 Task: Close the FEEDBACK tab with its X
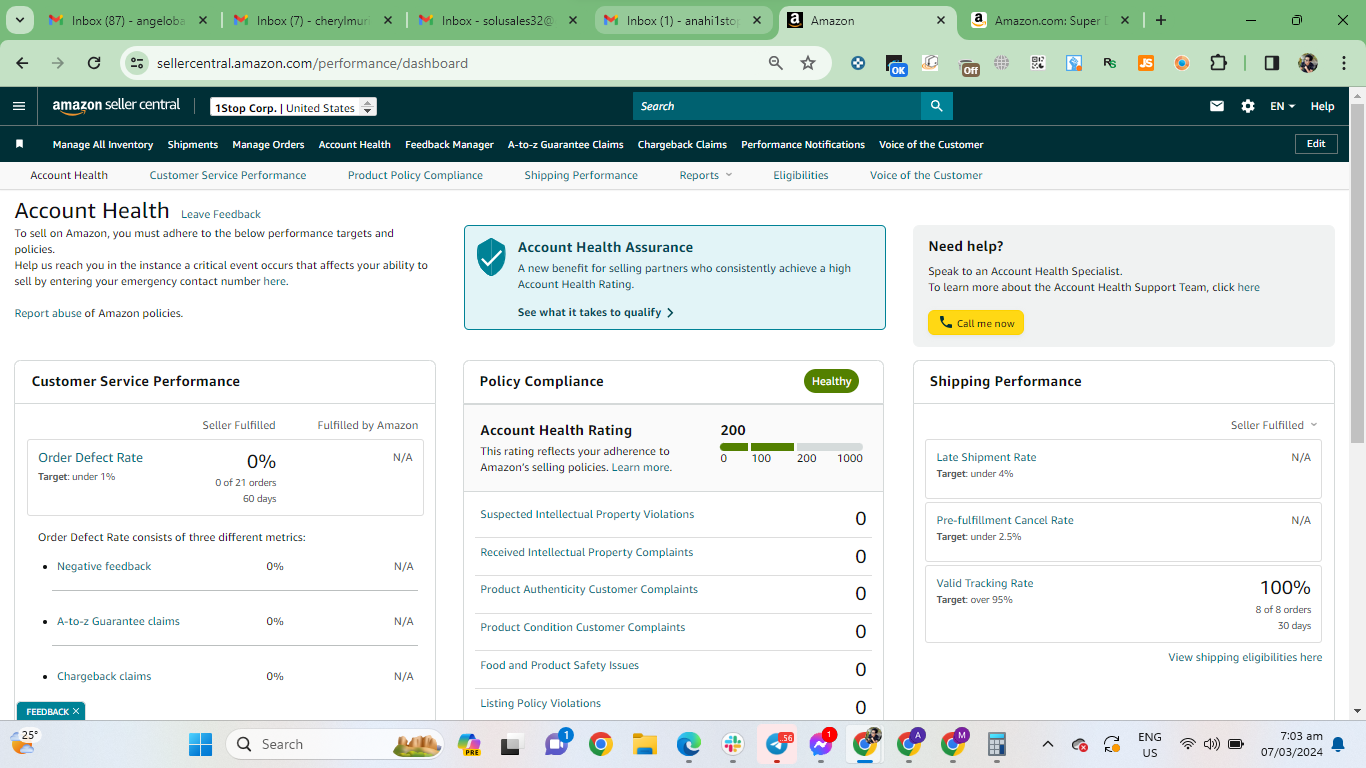point(76,711)
